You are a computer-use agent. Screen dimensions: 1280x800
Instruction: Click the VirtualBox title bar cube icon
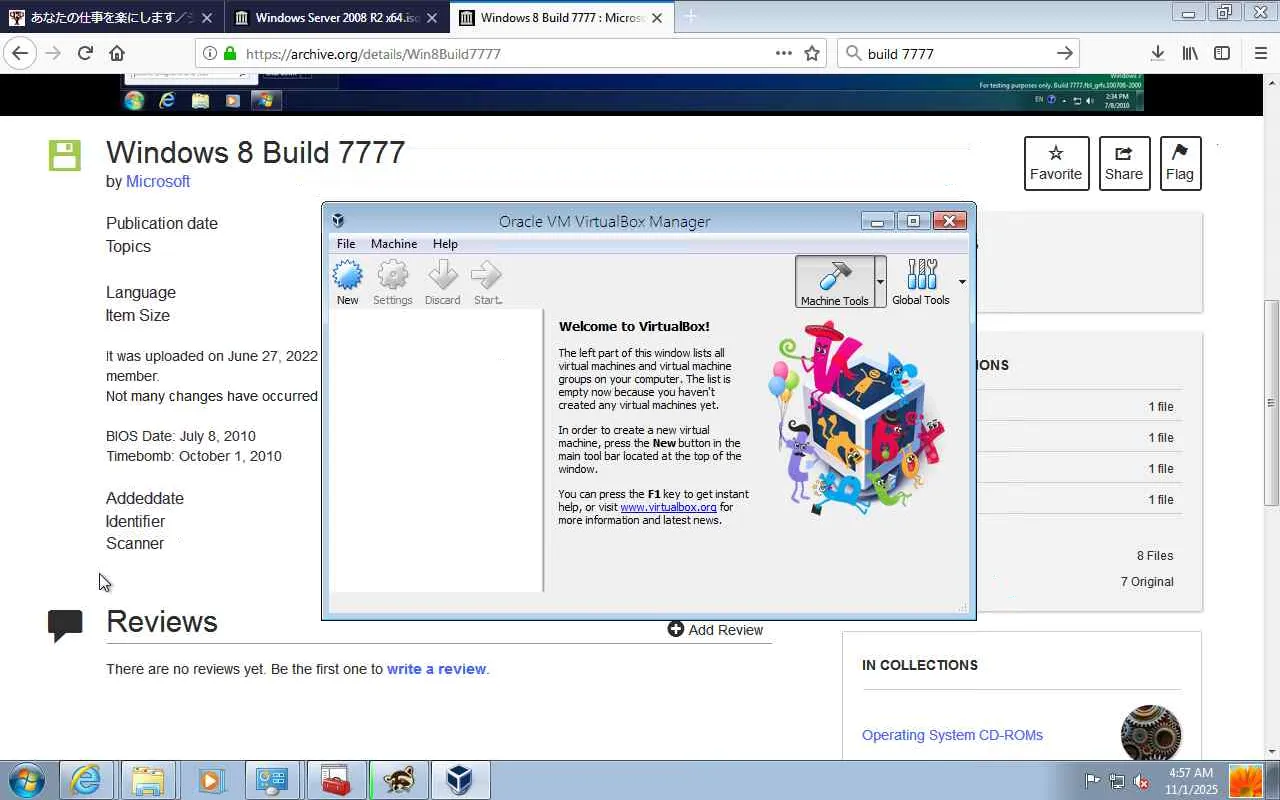[338, 221]
